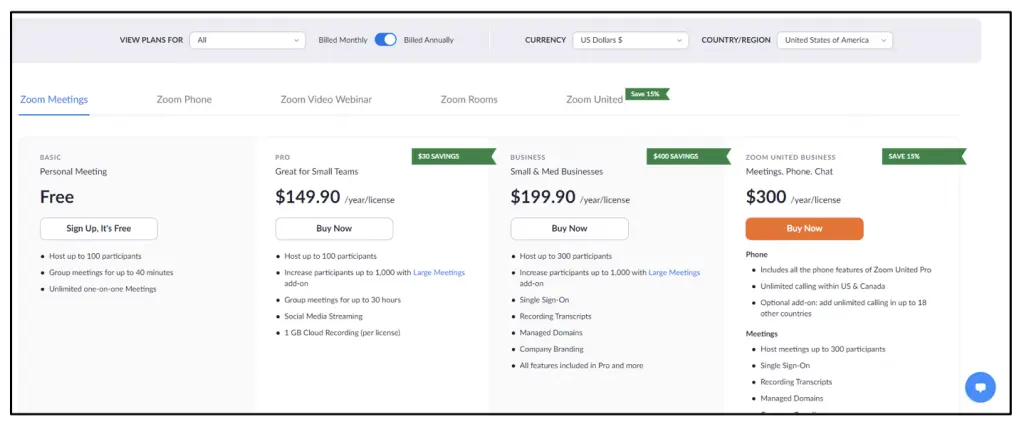Viewport: 1024px width, 422px height.
Task: Toggle billing between monthly and annually
Action: [x=385, y=40]
